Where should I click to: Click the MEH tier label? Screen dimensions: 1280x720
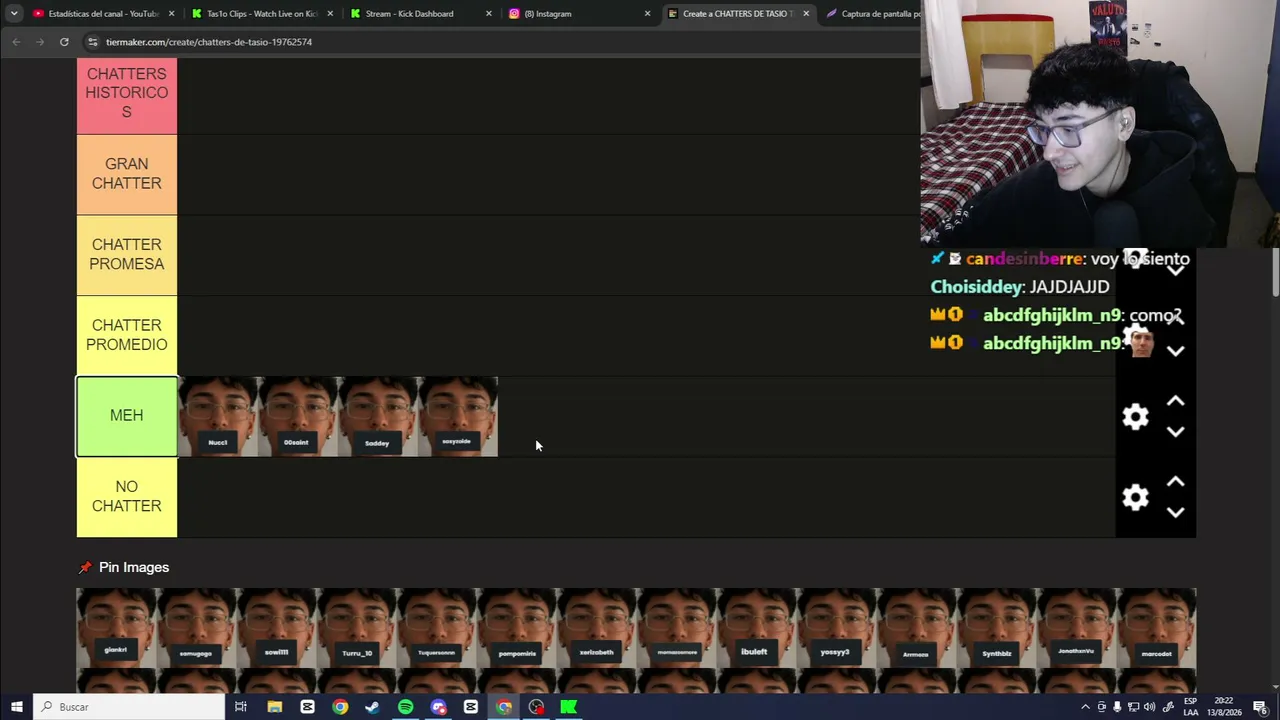tap(127, 416)
